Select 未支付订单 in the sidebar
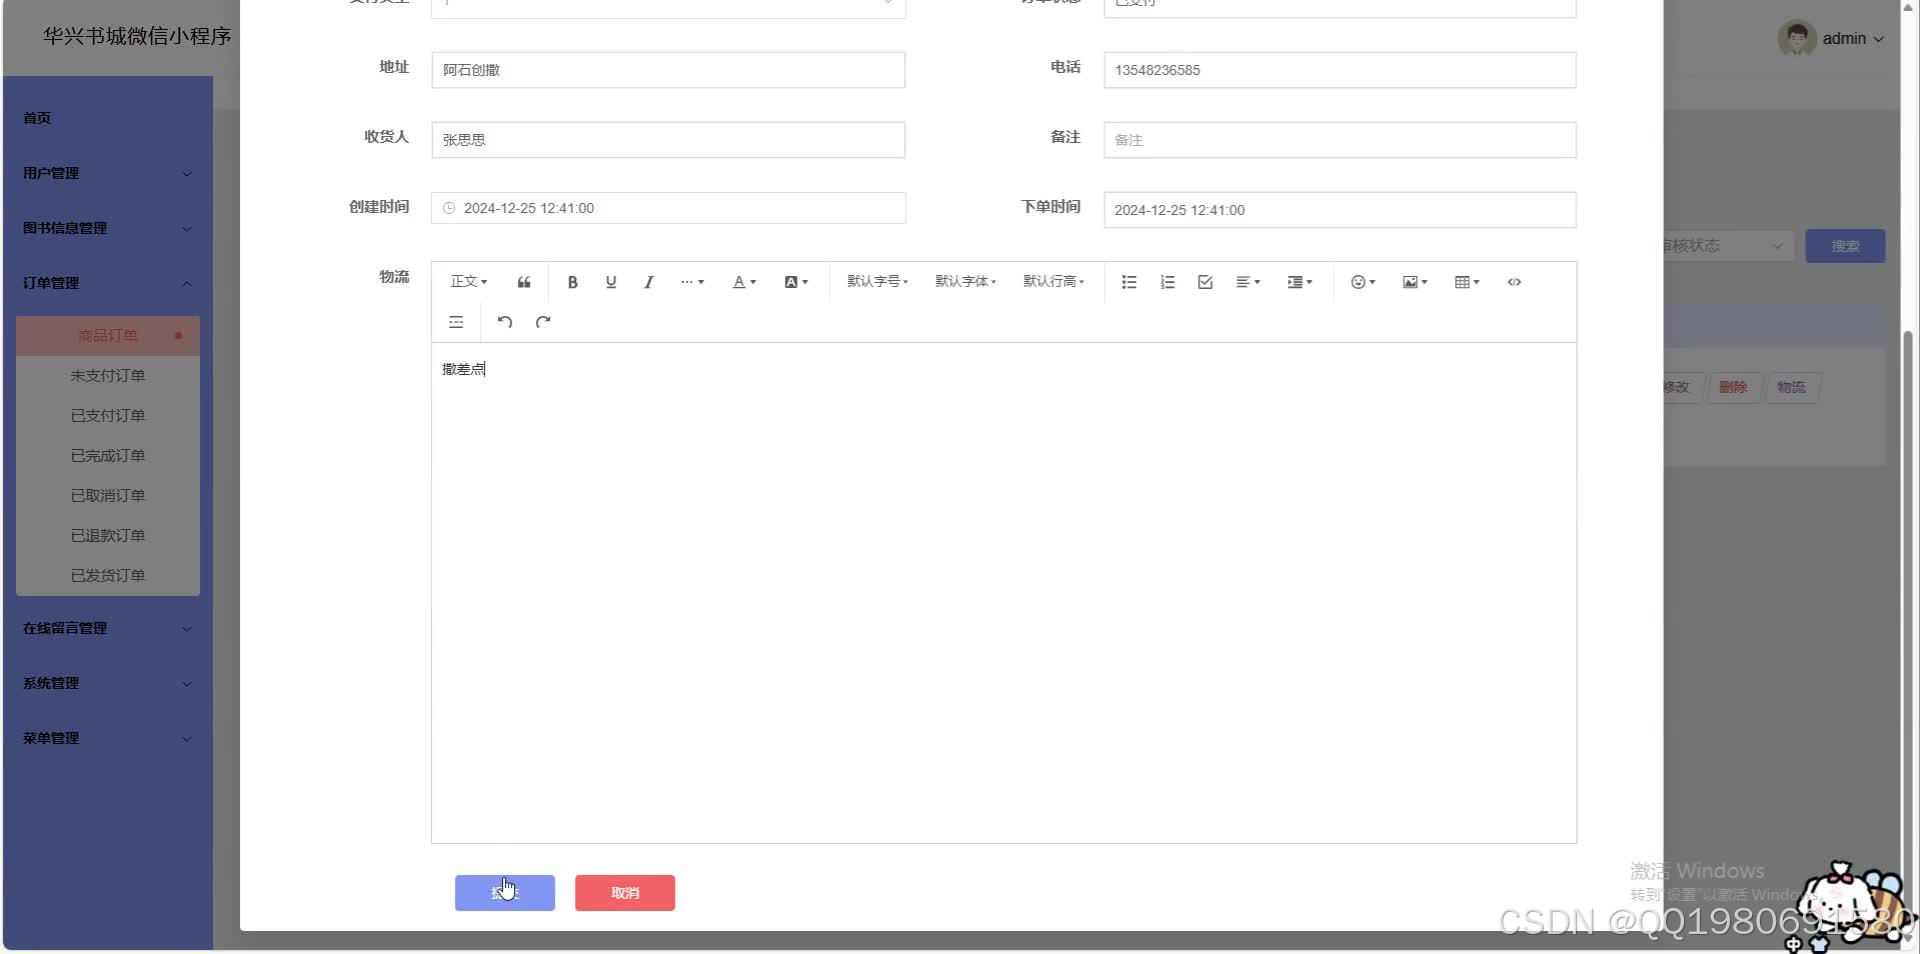Image resolution: width=1920 pixels, height=954 pixels. pyautogui.click(x=108, y=376)
